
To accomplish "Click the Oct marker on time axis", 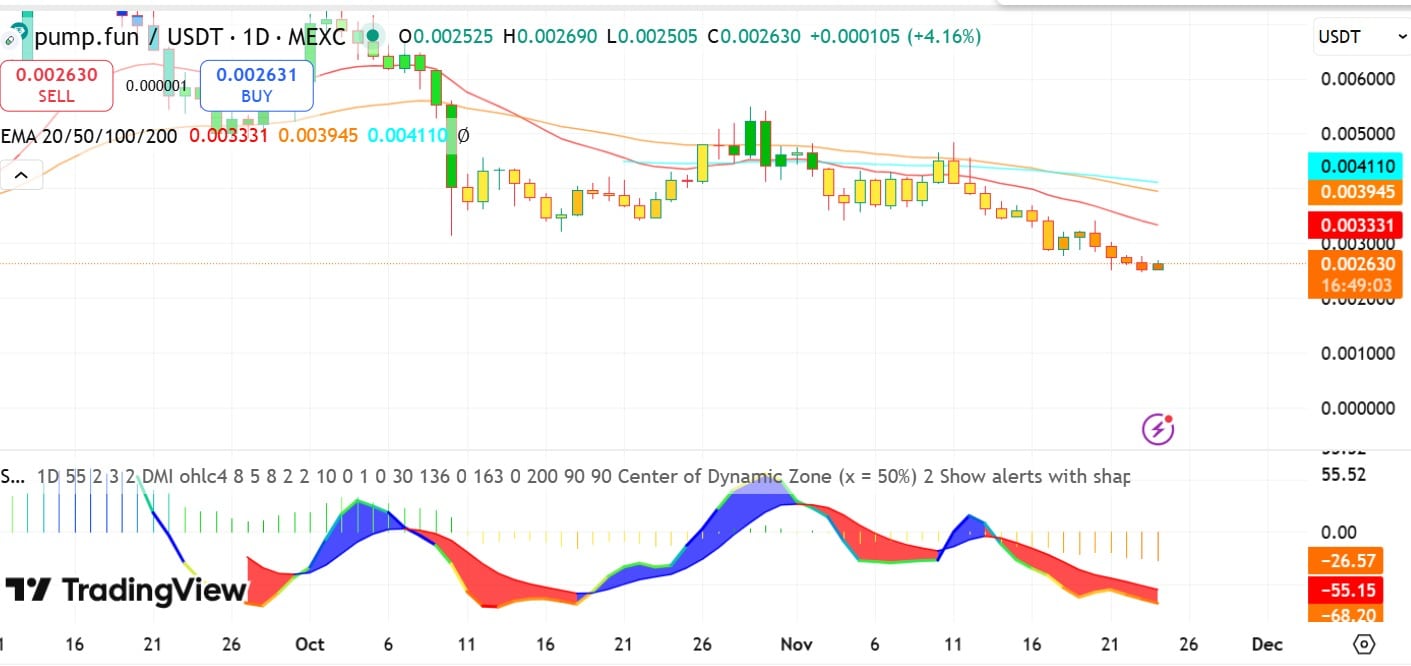I will 310,644.
